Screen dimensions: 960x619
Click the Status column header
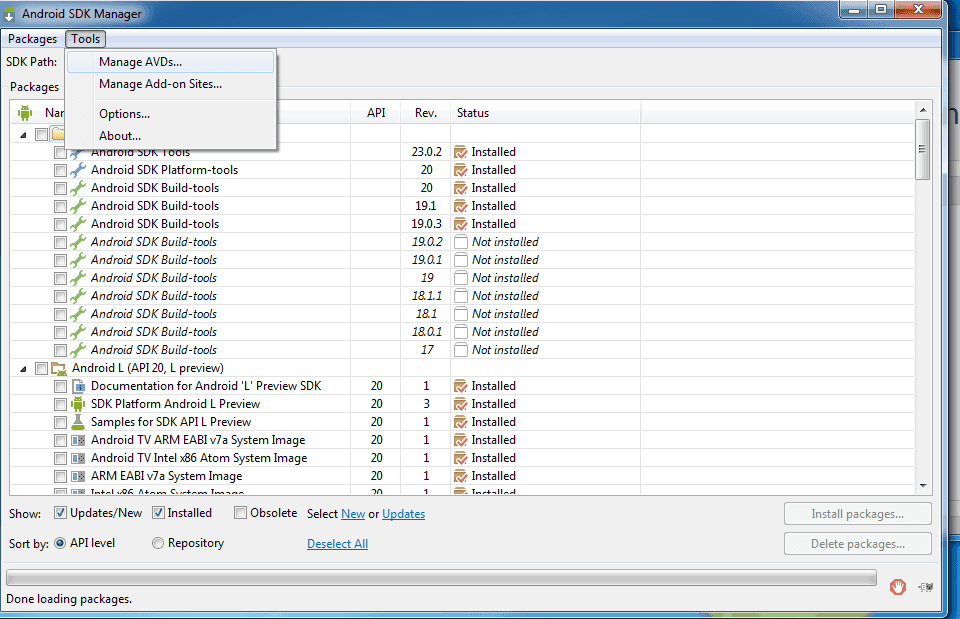pyautogui.click(x=546, y=113)
